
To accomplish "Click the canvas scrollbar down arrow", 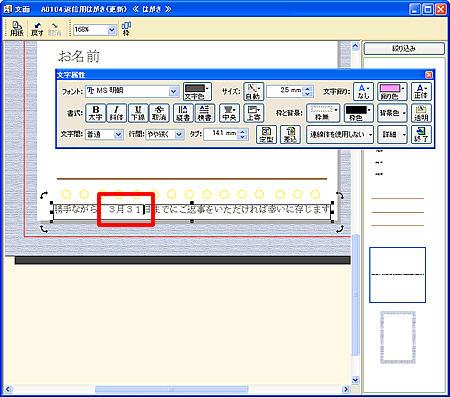I will point(355,380).
